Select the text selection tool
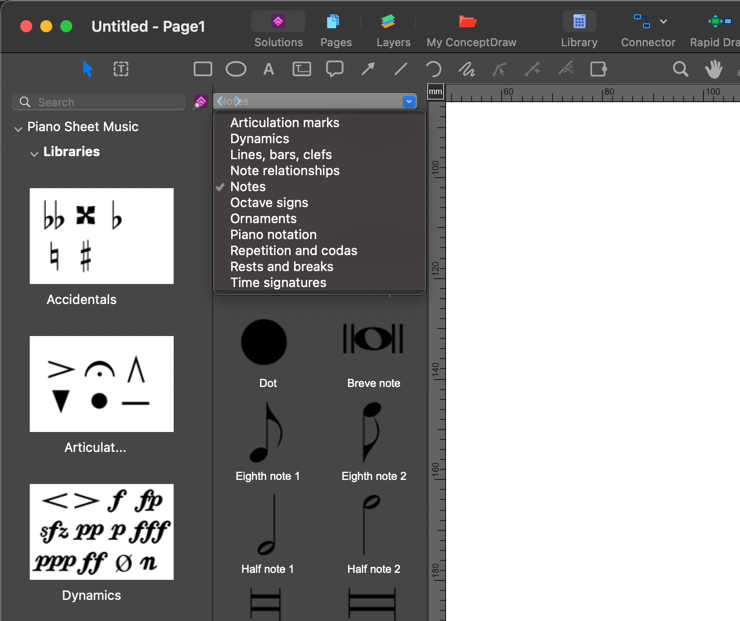740x621 pixels. point(121,69)
